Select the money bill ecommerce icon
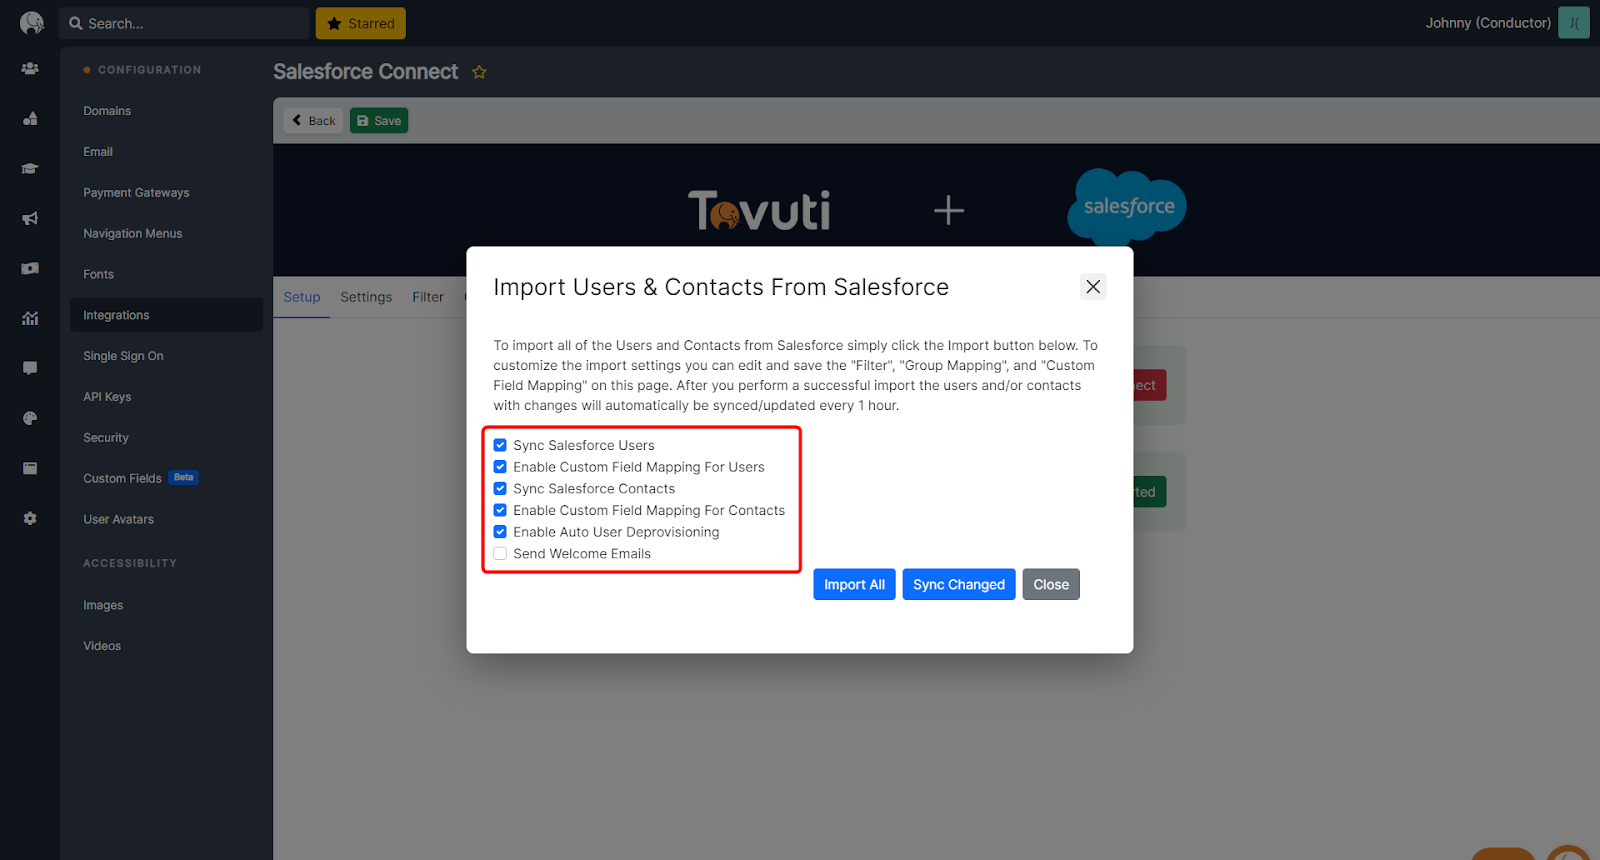This screenshot has height=860, width=1600. [x=30, y=268]
